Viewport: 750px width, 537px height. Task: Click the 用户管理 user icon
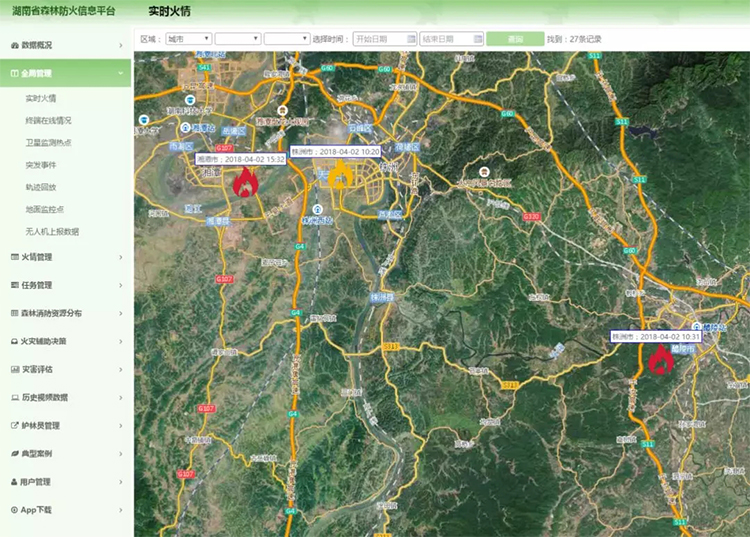coord(14,481)
